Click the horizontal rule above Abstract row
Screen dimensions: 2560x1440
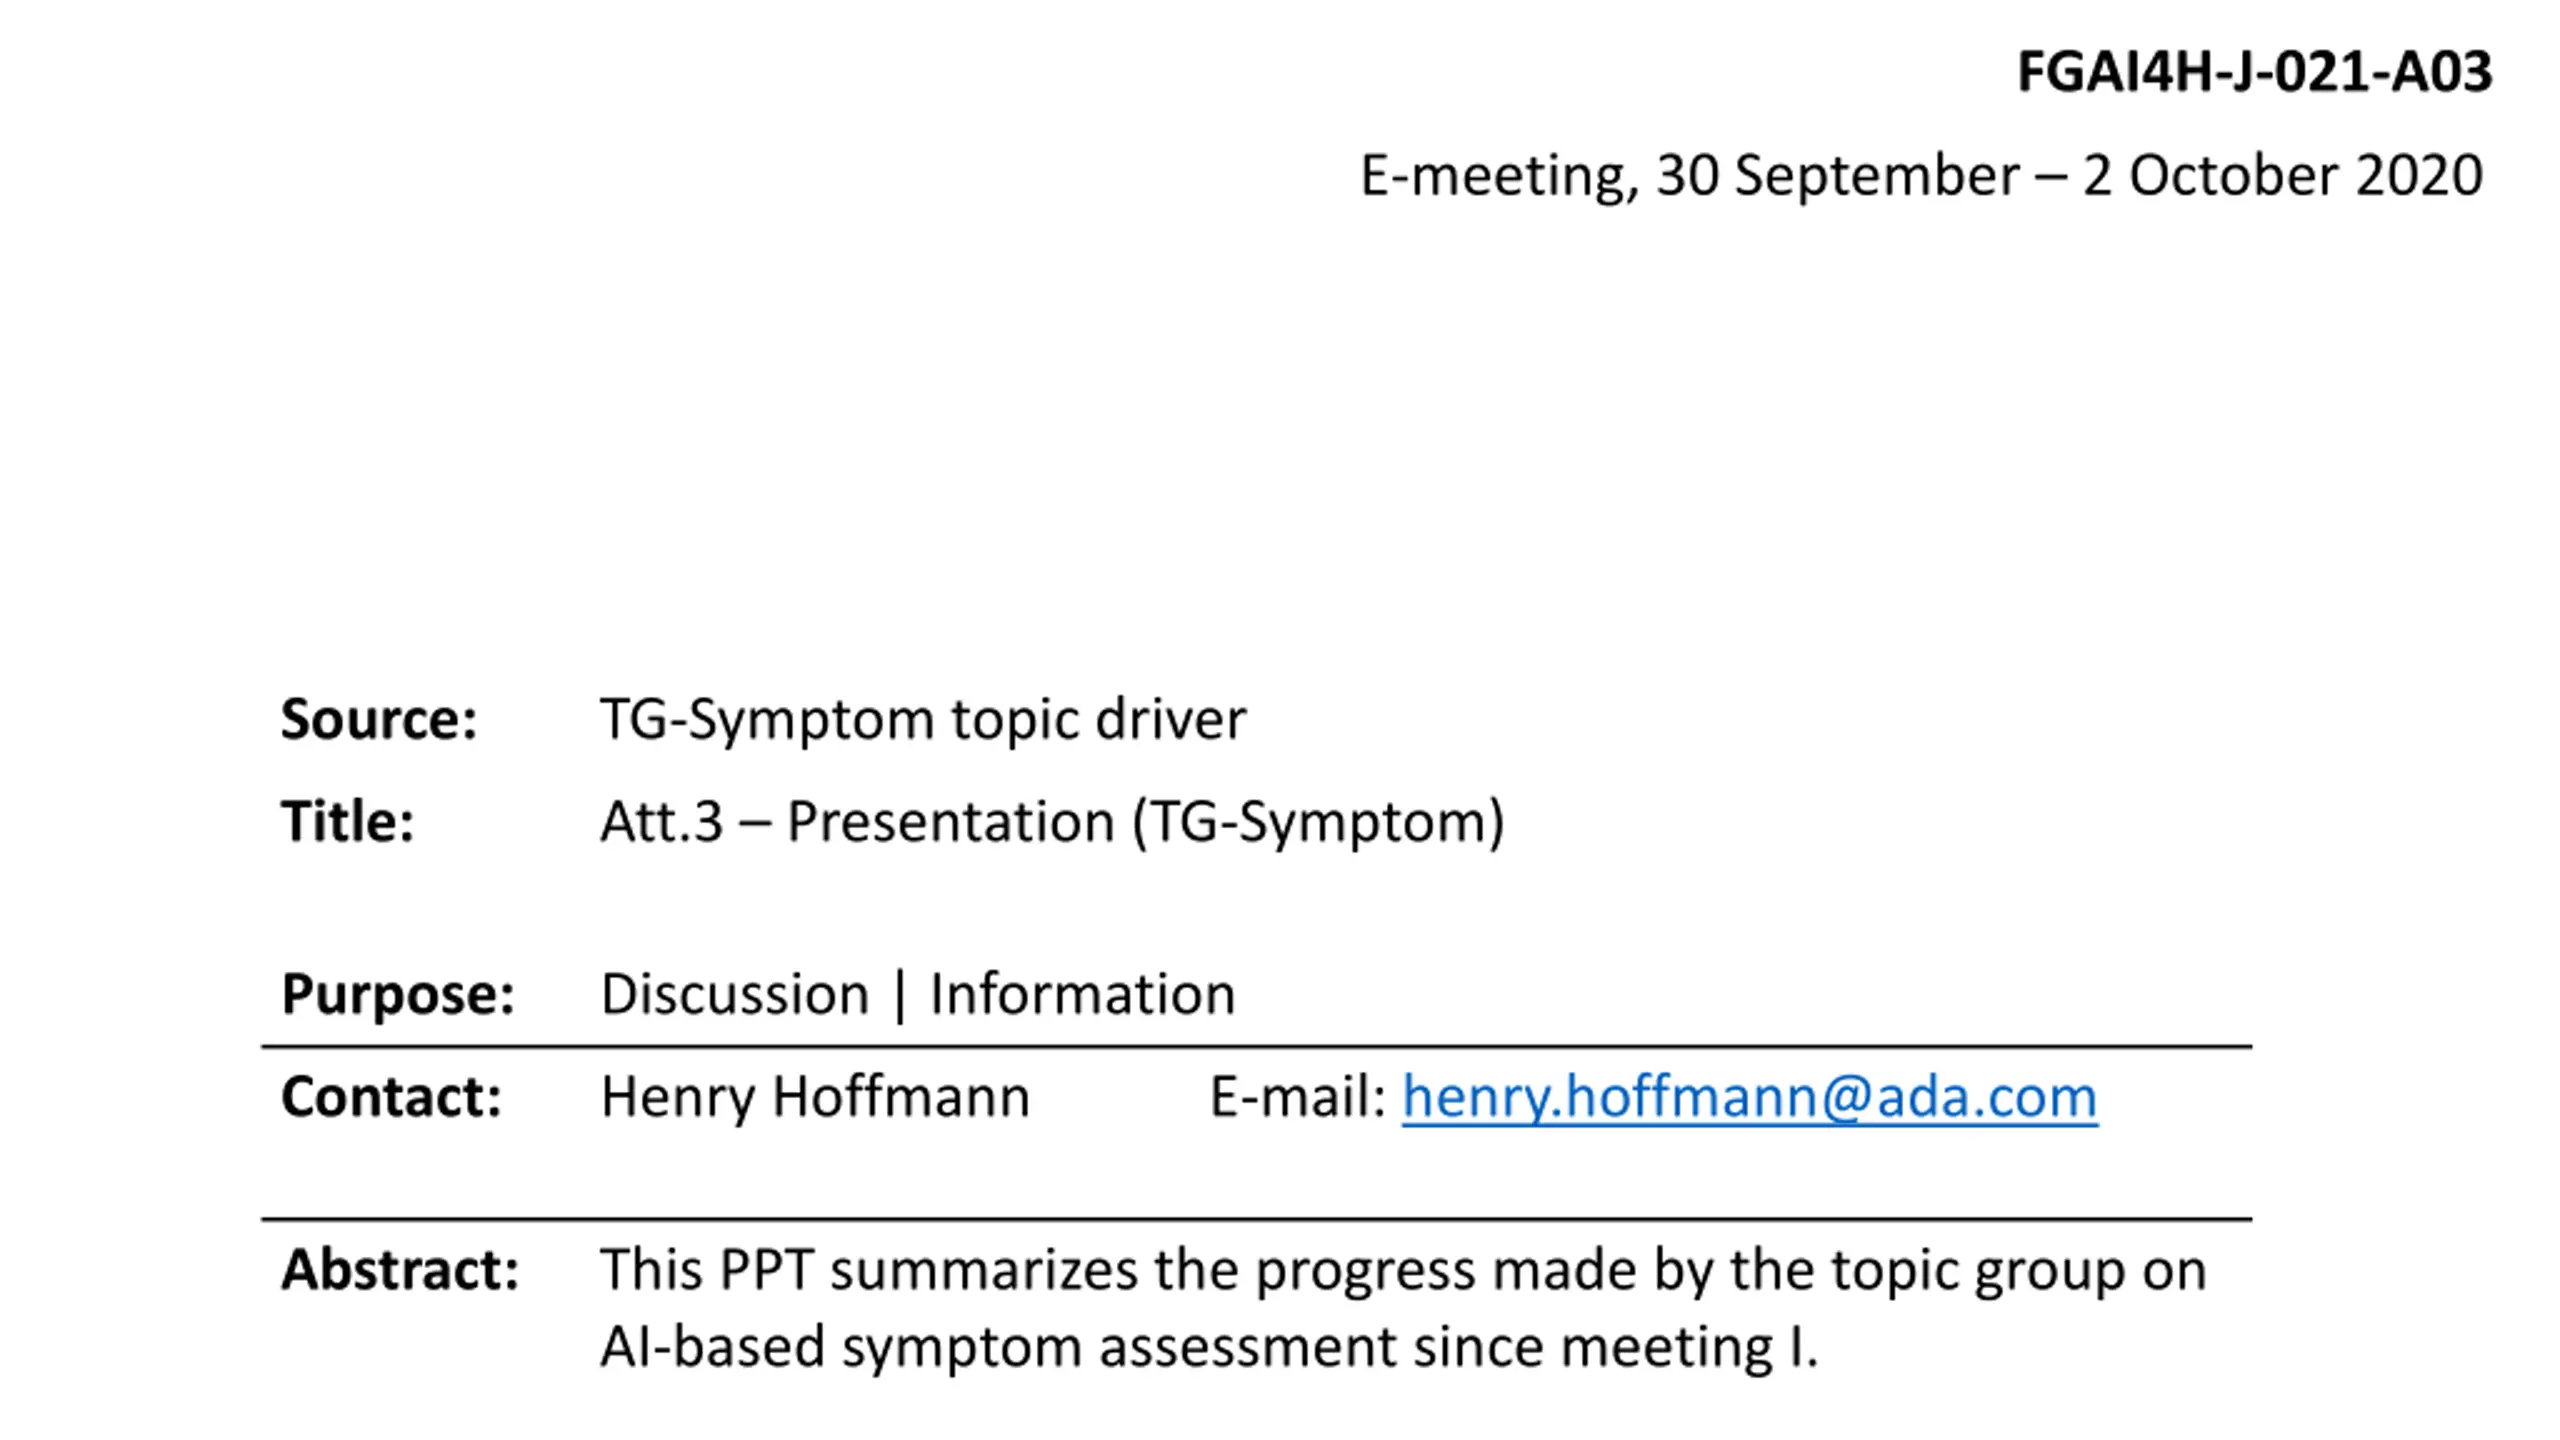pyautogui.click(x=1256, y=1219)
